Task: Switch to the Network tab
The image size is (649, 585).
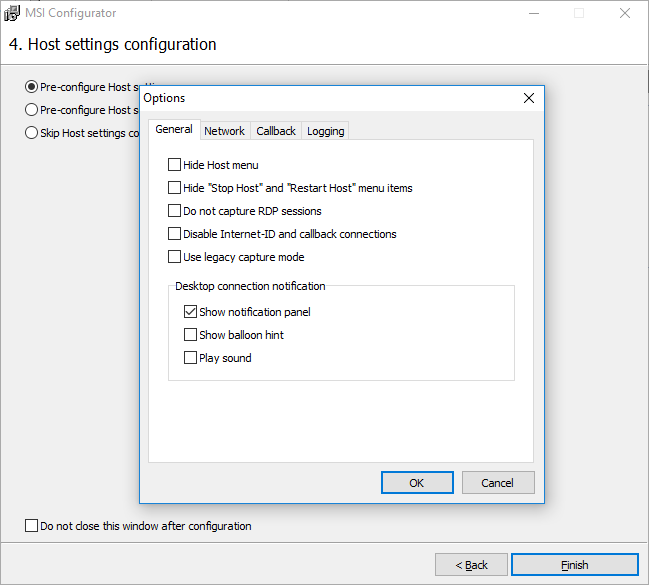Action: coord(224,131)
